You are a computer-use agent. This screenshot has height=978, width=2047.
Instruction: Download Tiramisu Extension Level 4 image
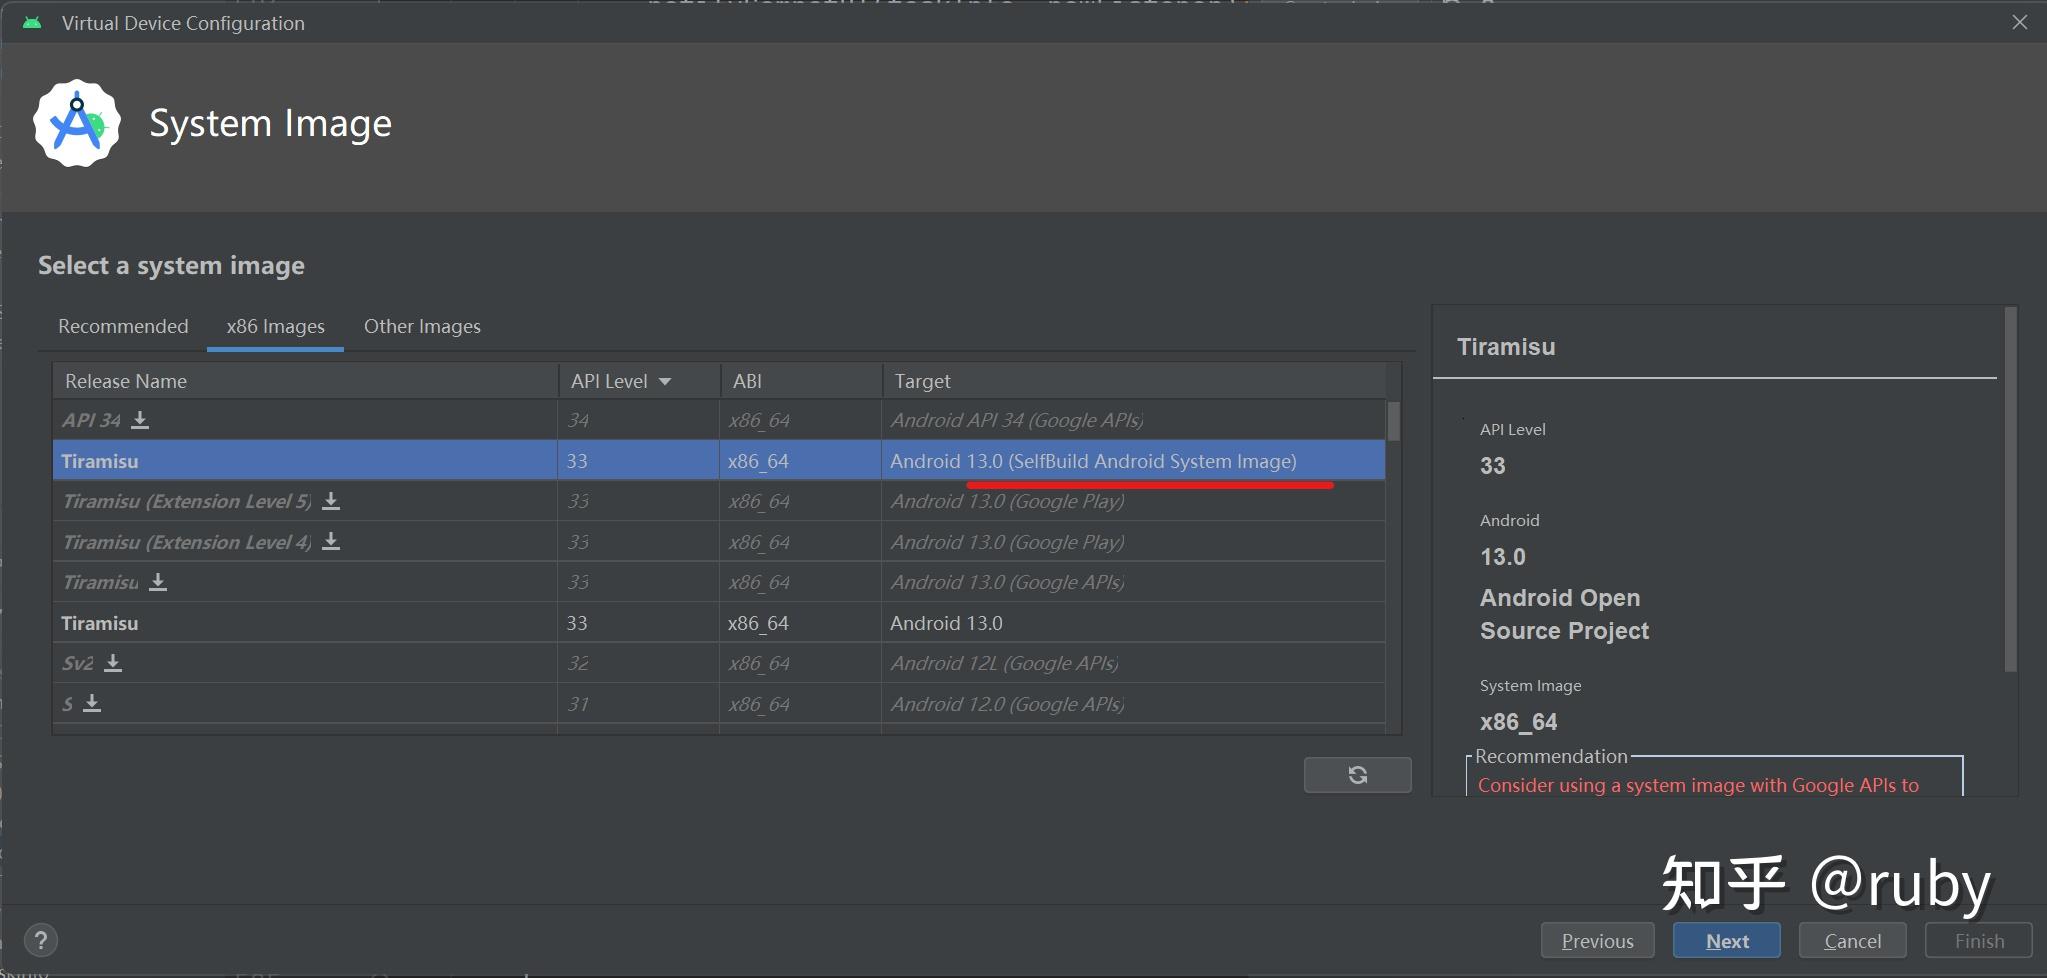point(331,542)
